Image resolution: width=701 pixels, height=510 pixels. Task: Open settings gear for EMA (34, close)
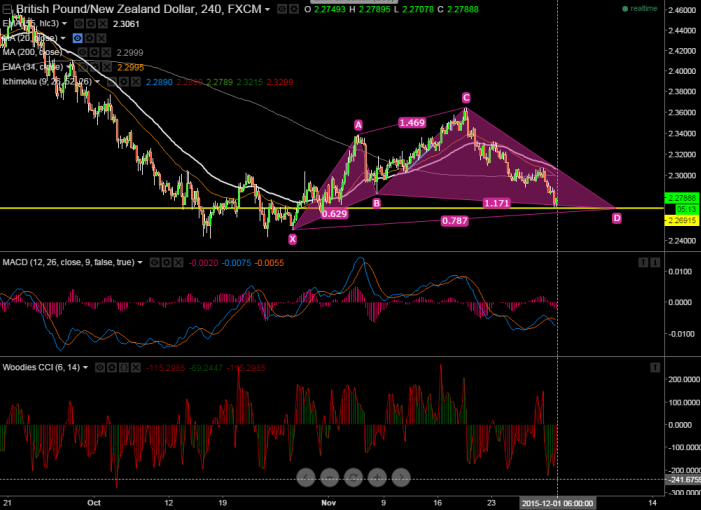(95, 67)
